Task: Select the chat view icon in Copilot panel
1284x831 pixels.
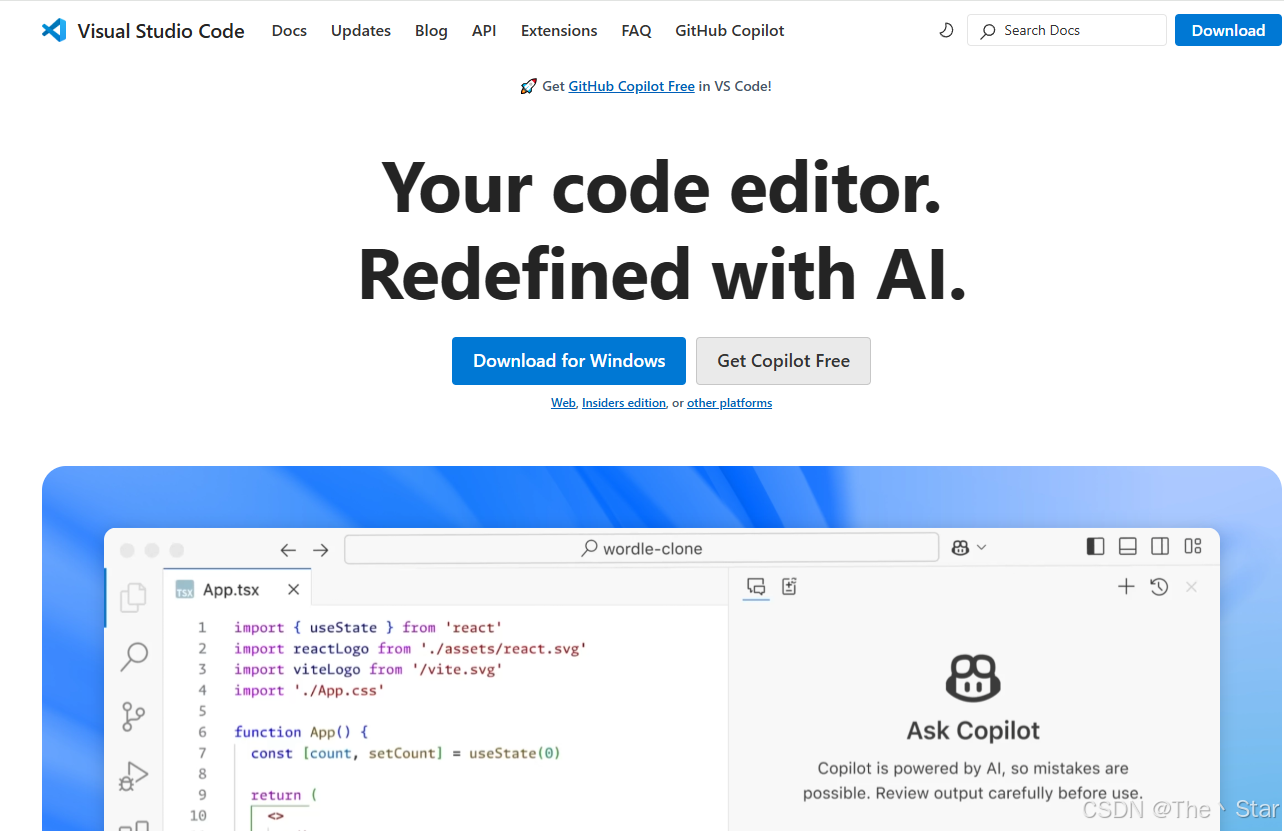Action: tap(756, 587)
